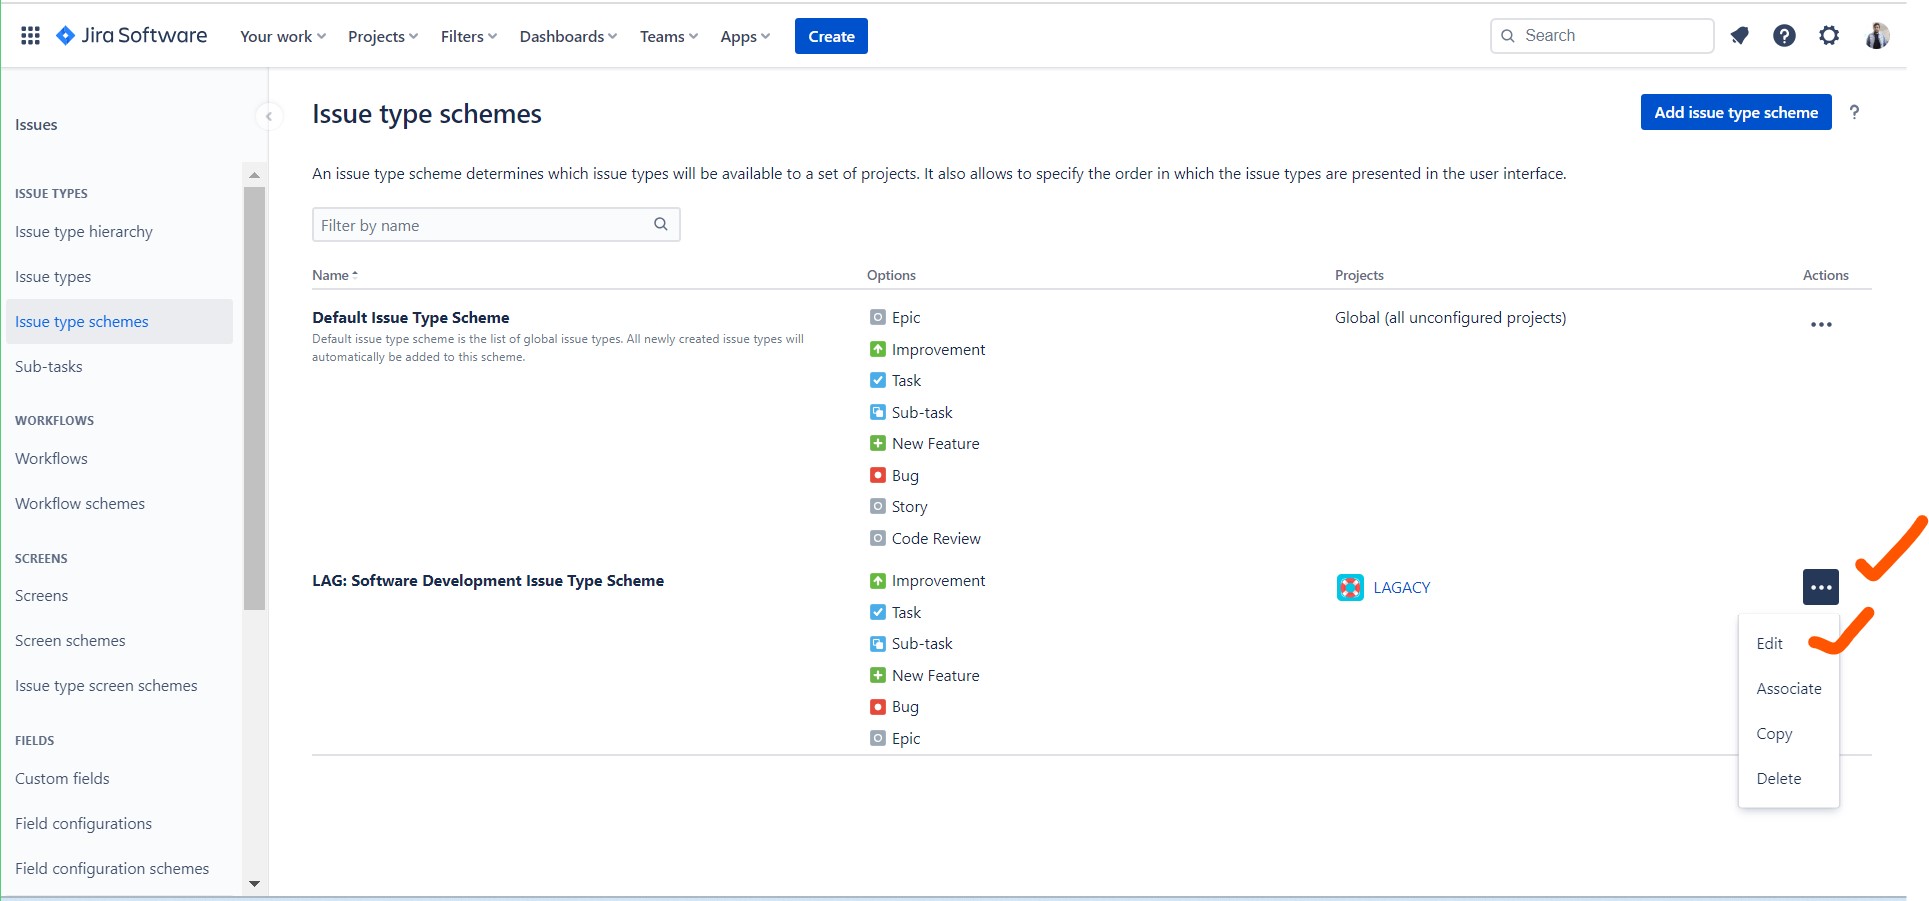Choose Edit from the actions menu
This screenshot has width=1929, height=901.
(1769, 644)
